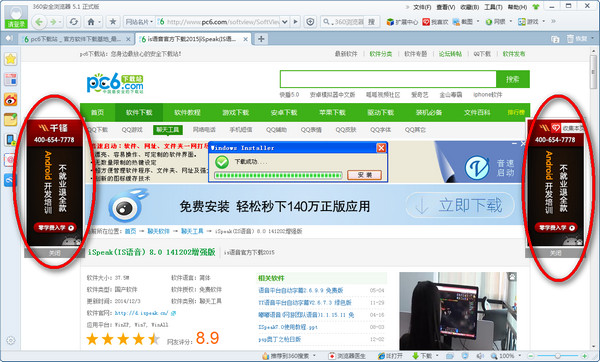The height and width of the screenshot is (362, 600).
Task: Mute sound via status bar speaker icon
Action: tap(479, 356)
